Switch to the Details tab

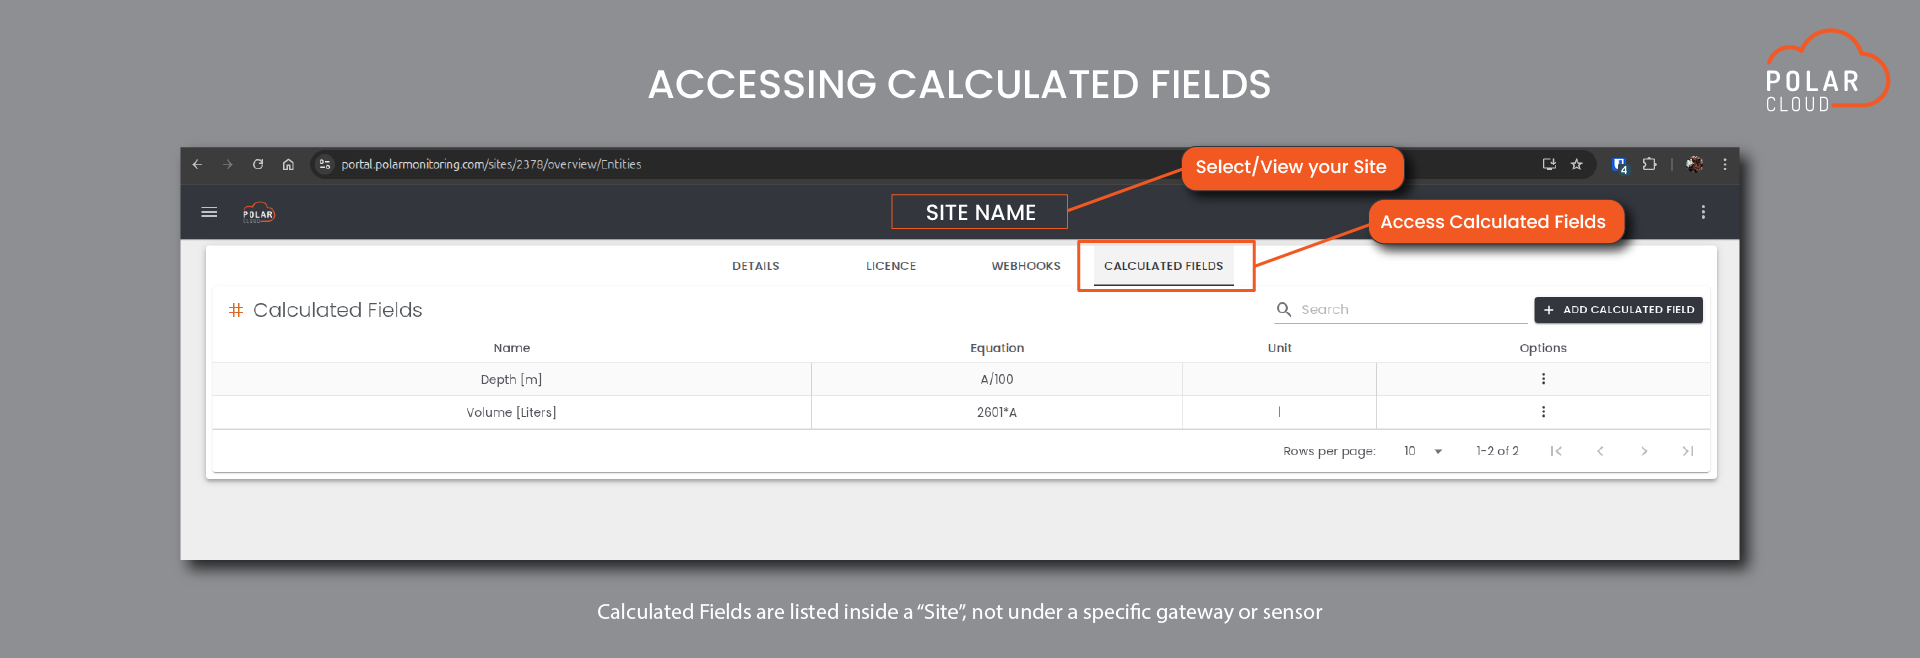(755, 266)
